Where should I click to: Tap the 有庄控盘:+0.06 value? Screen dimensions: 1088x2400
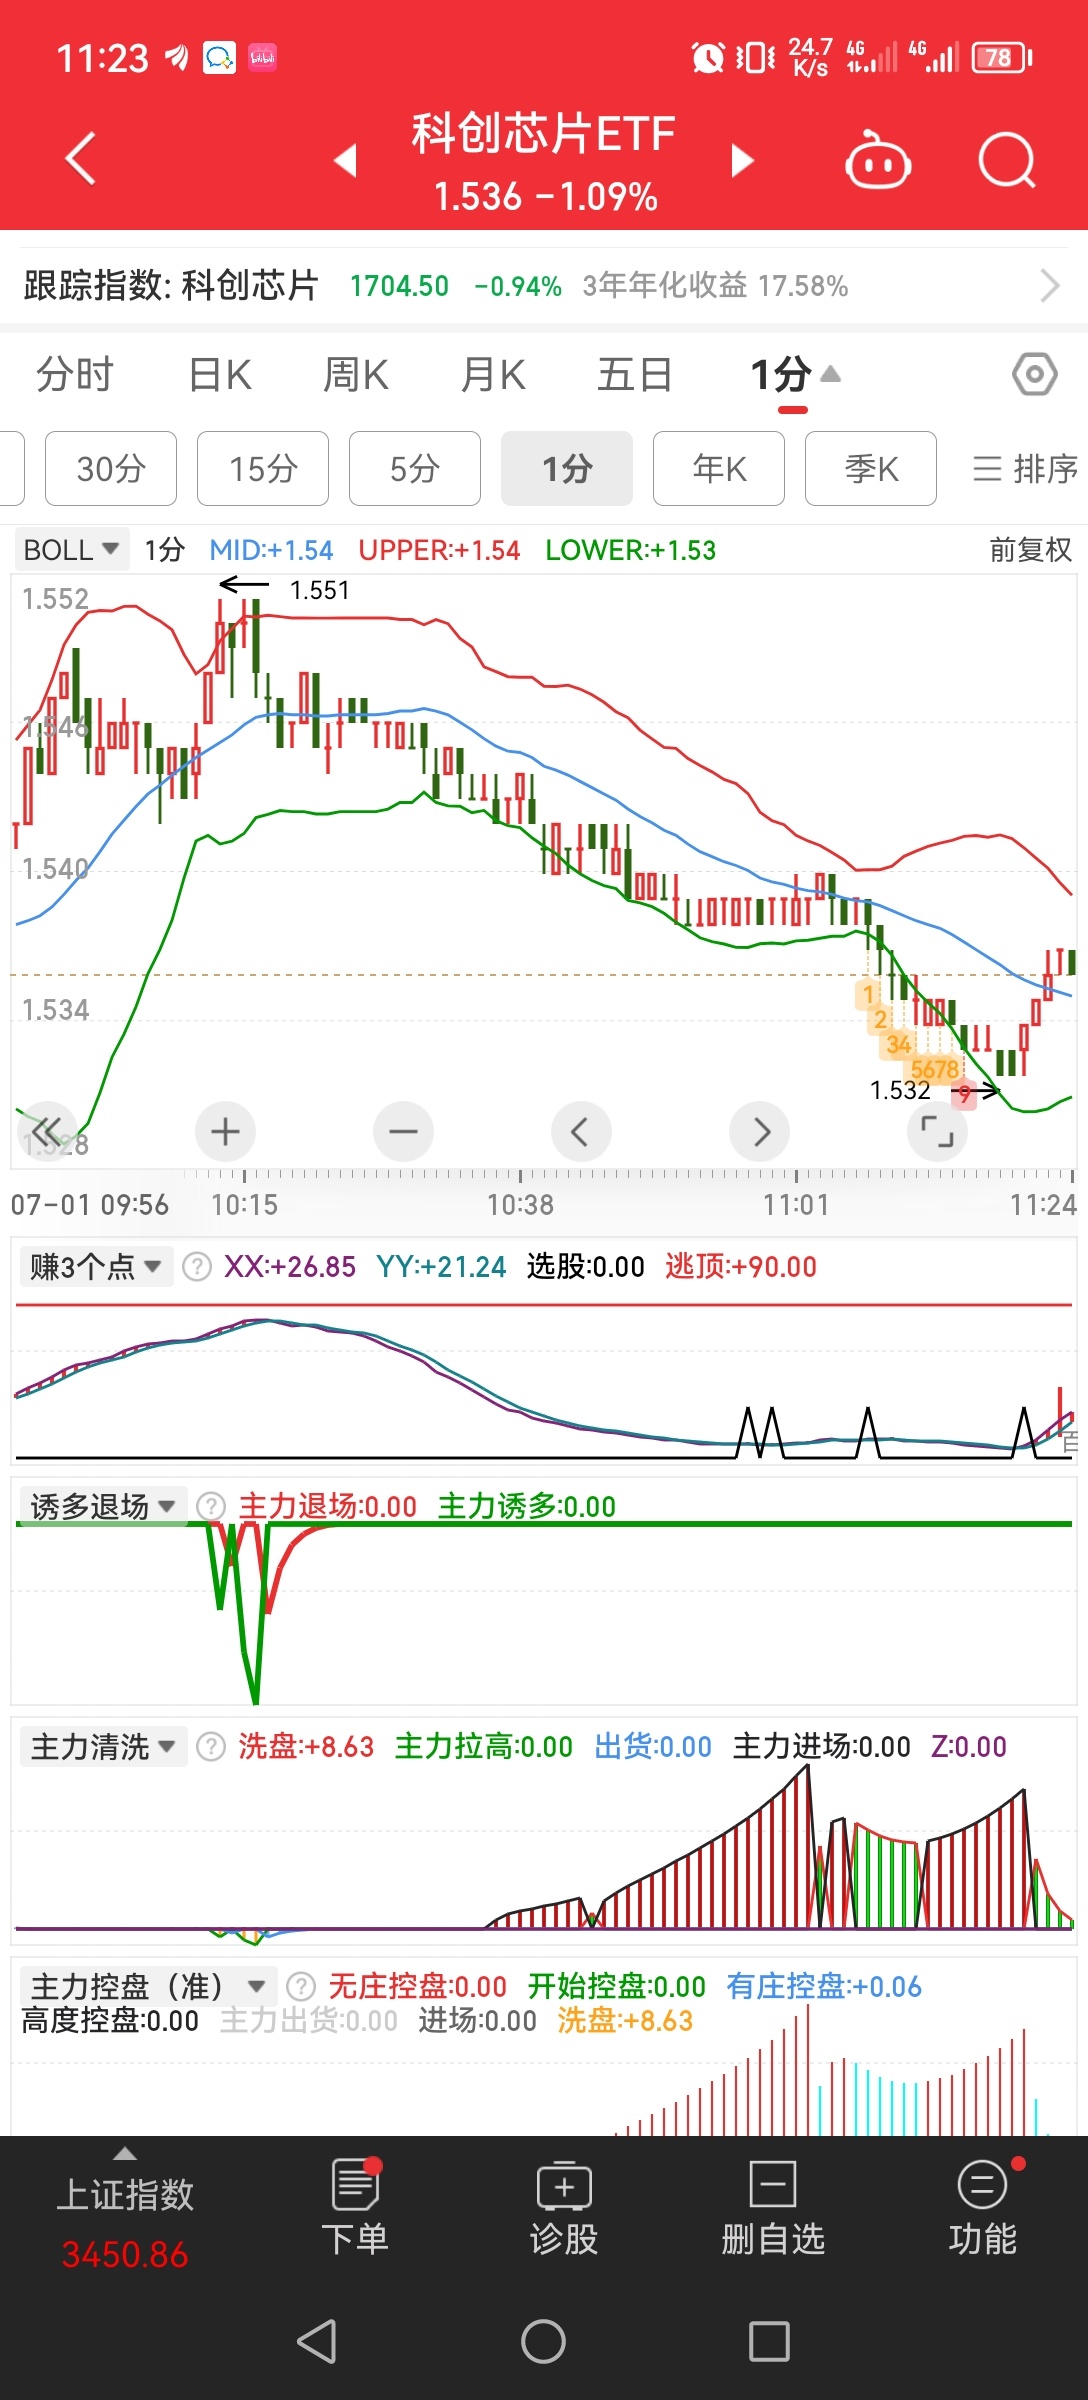[824, 1986]
